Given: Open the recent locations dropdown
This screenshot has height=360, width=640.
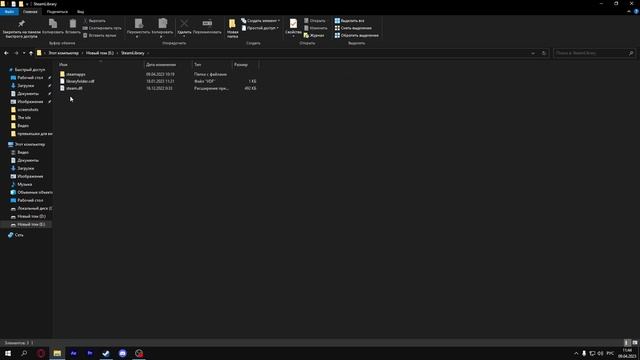Looking at the screenshot, I should (24, 53).
